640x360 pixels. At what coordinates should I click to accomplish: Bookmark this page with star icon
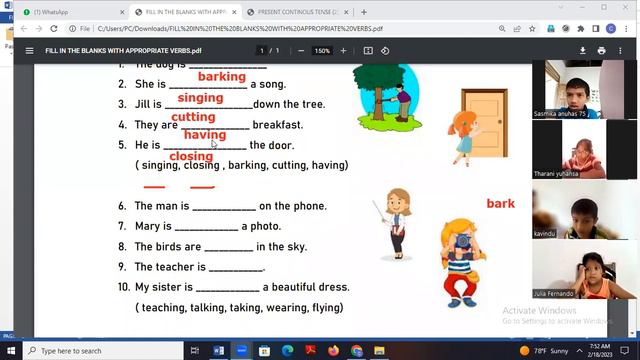click(532, 29)
